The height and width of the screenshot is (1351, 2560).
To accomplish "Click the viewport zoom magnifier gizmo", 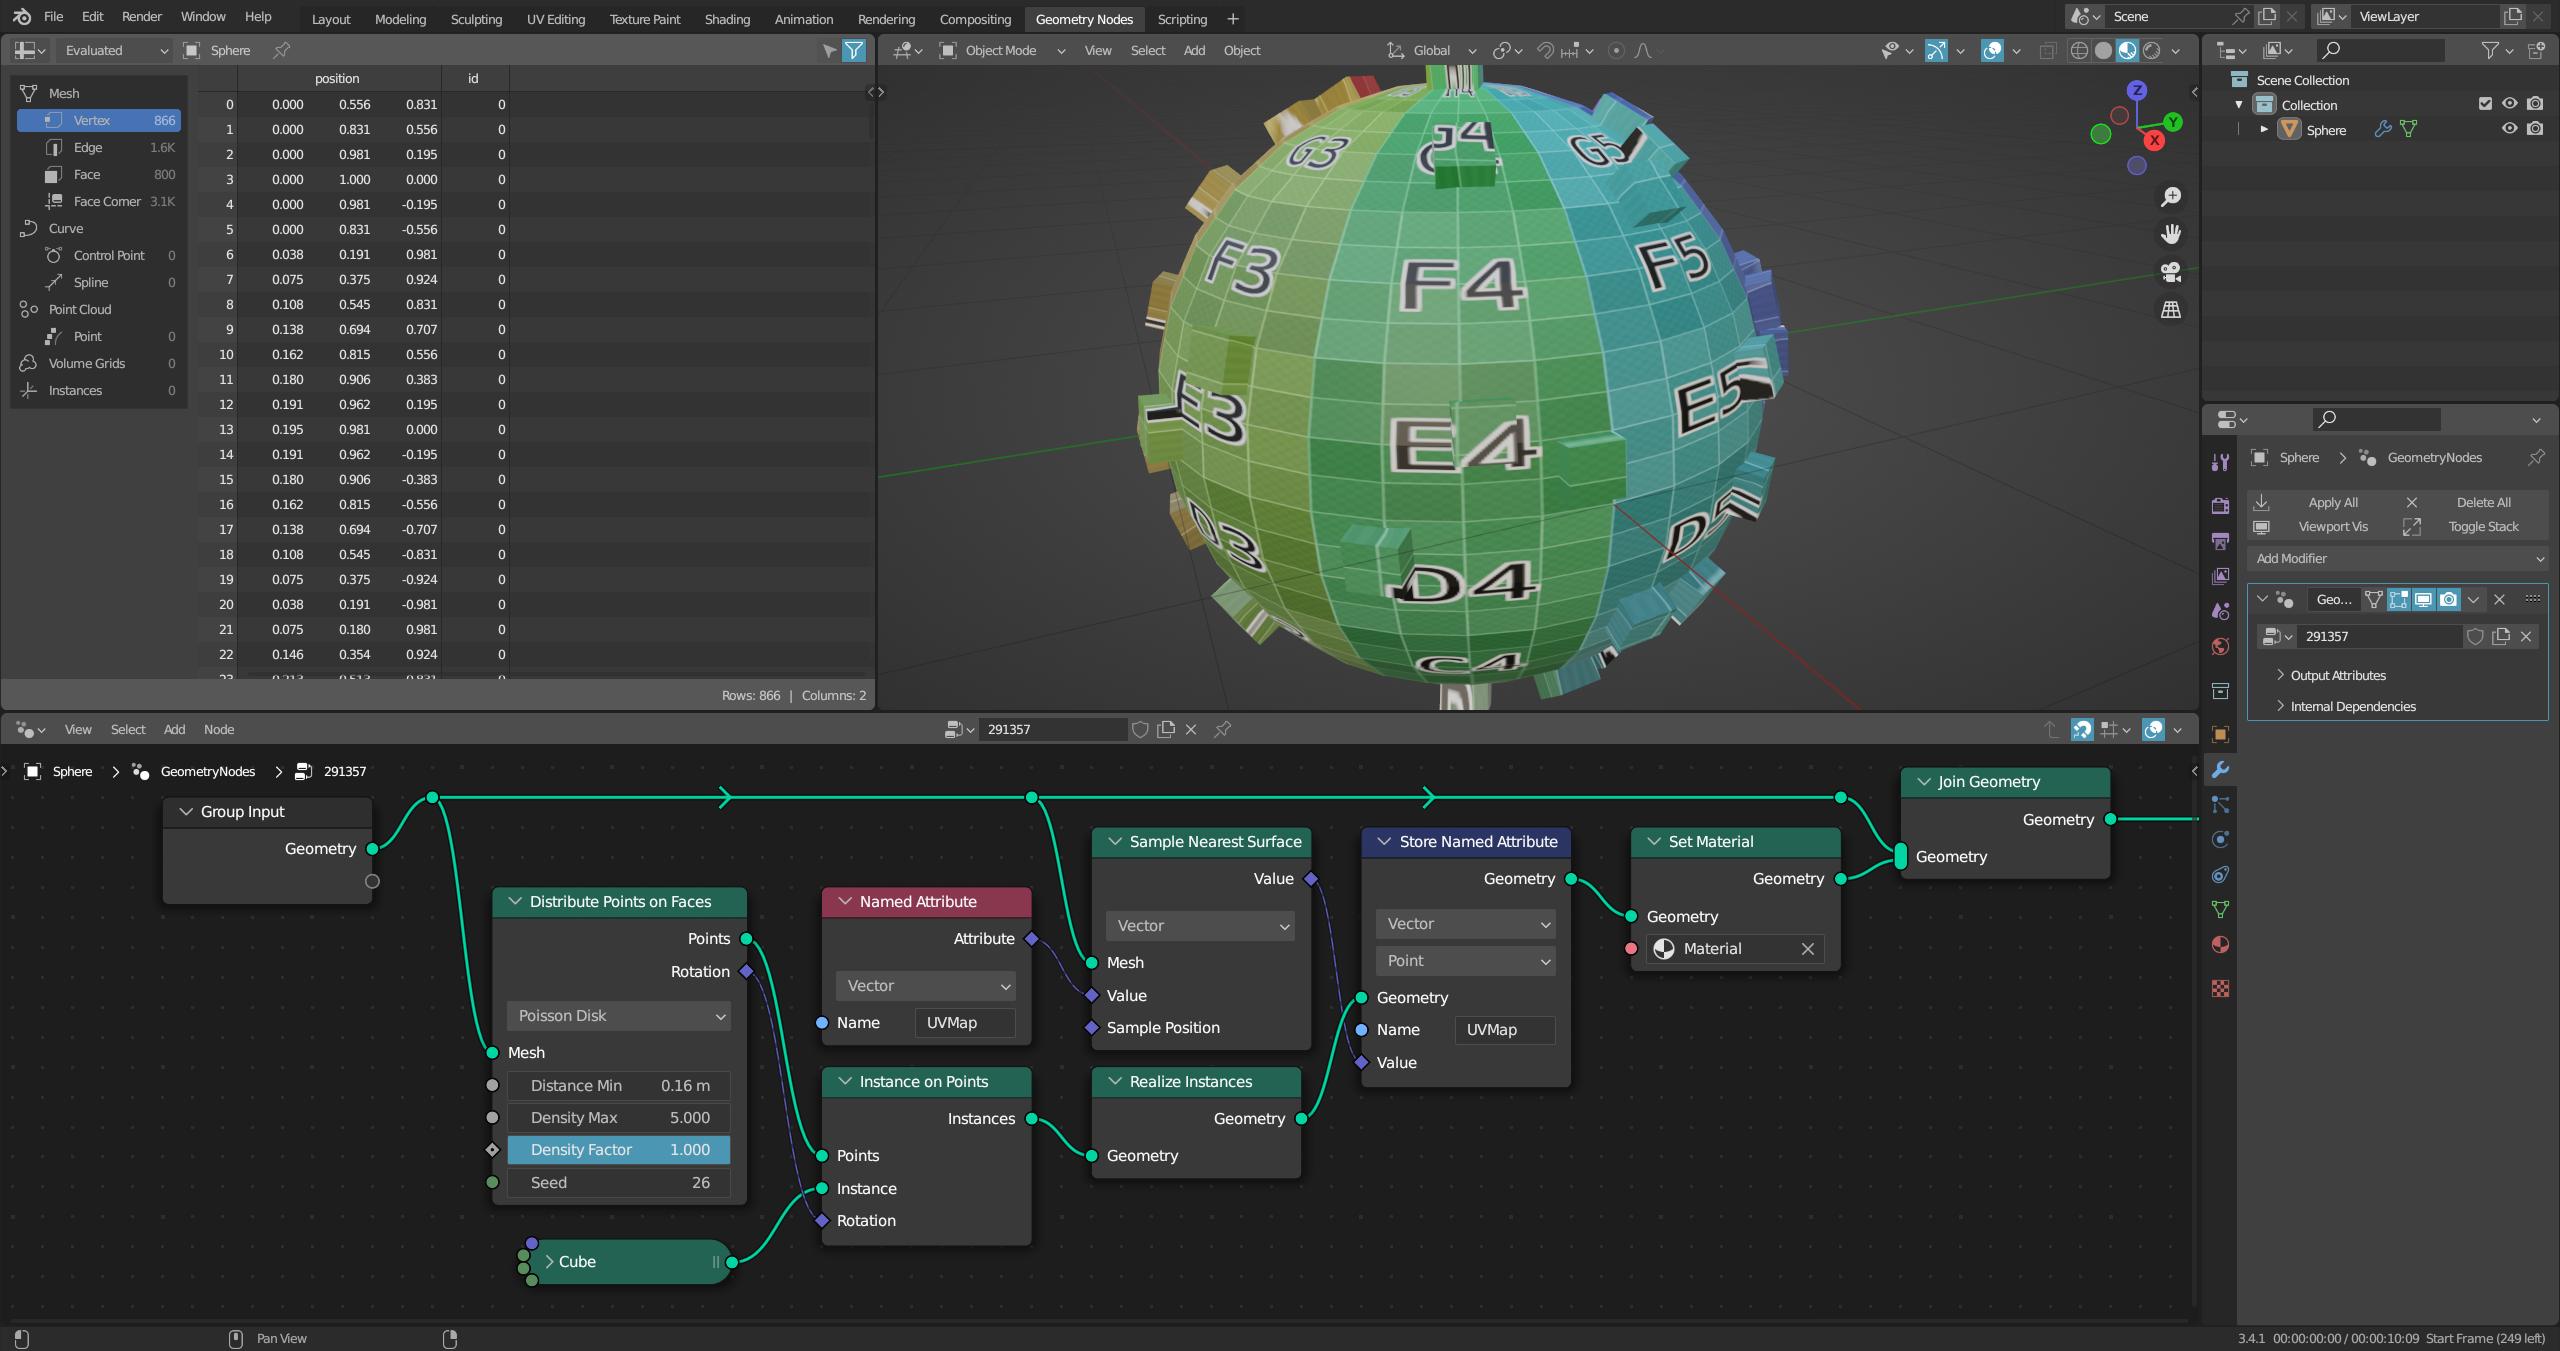I will [x=2171, y=197].
